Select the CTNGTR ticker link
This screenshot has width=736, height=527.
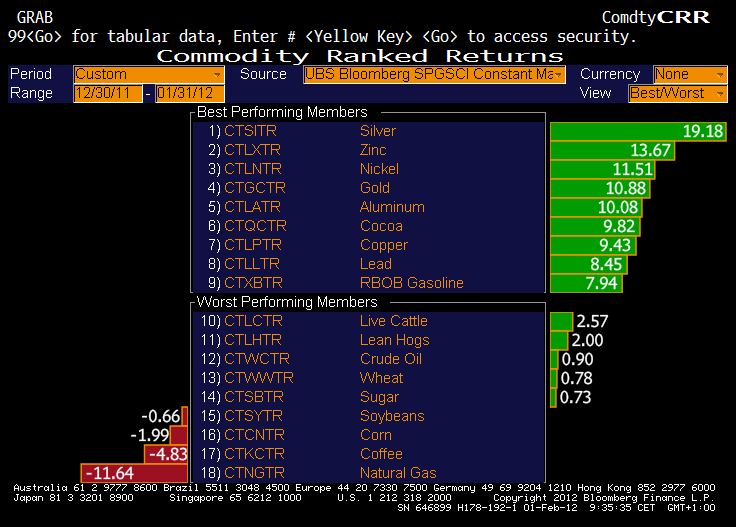point(254,473)
